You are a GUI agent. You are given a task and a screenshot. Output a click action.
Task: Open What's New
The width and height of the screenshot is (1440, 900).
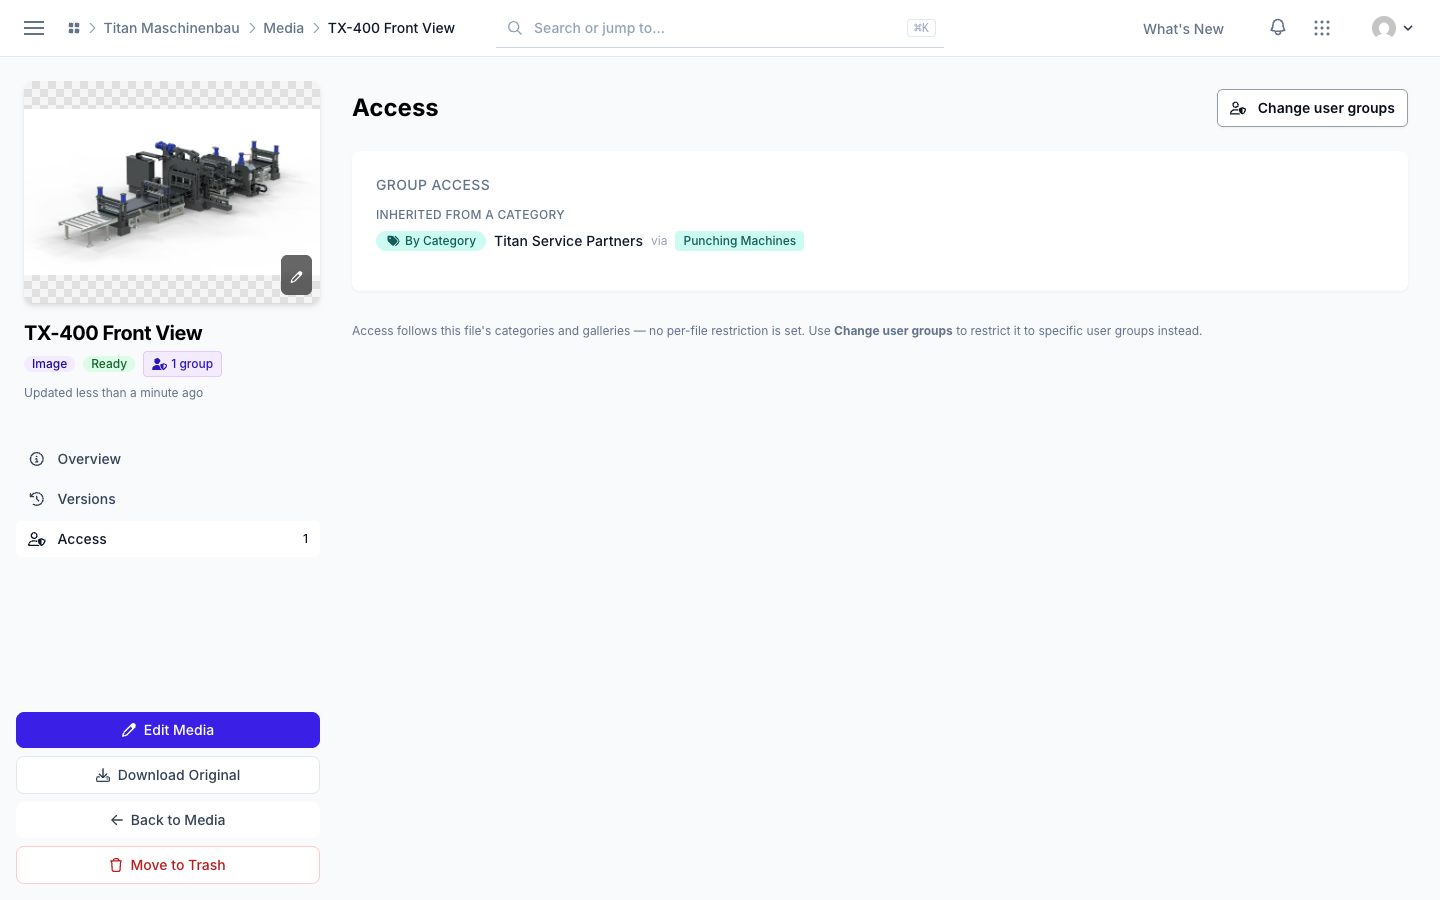point(1183,29)
